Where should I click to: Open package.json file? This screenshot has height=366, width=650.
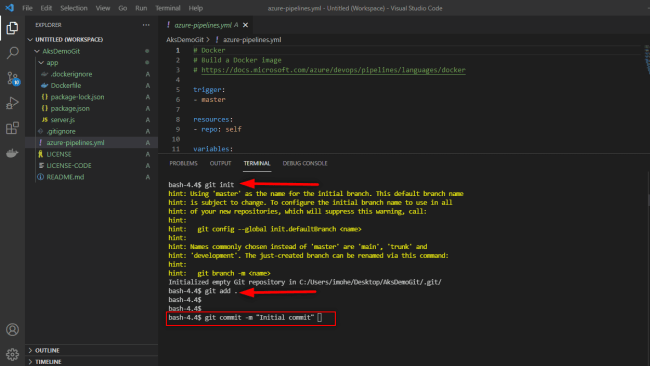(x=70, y=108)
